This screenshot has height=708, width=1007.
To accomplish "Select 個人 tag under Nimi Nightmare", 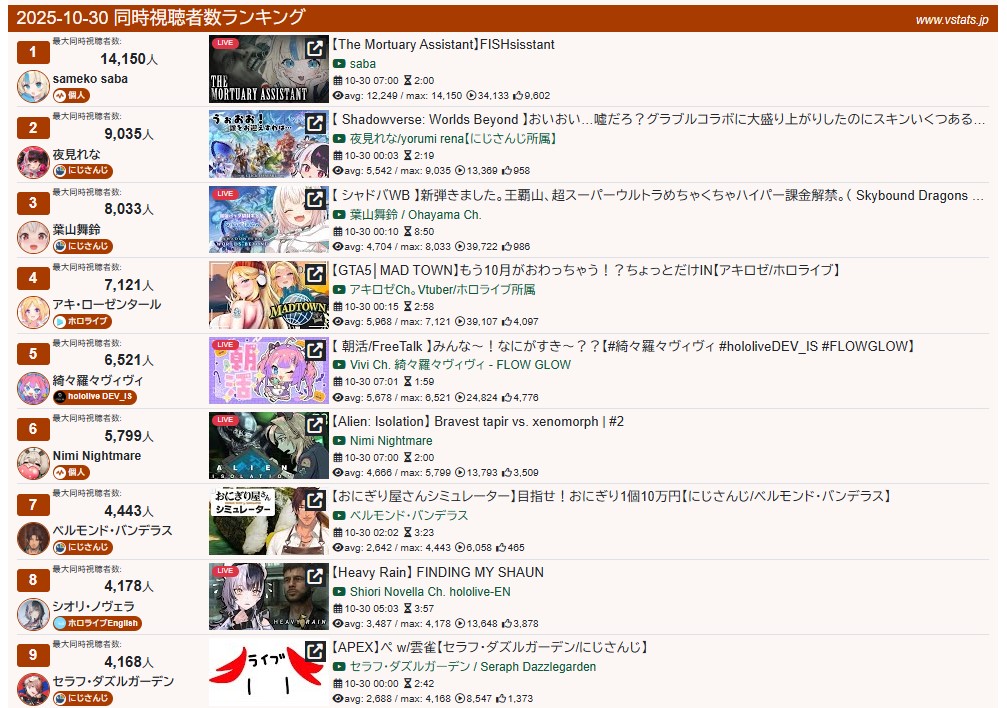I will tap(71, 472).
